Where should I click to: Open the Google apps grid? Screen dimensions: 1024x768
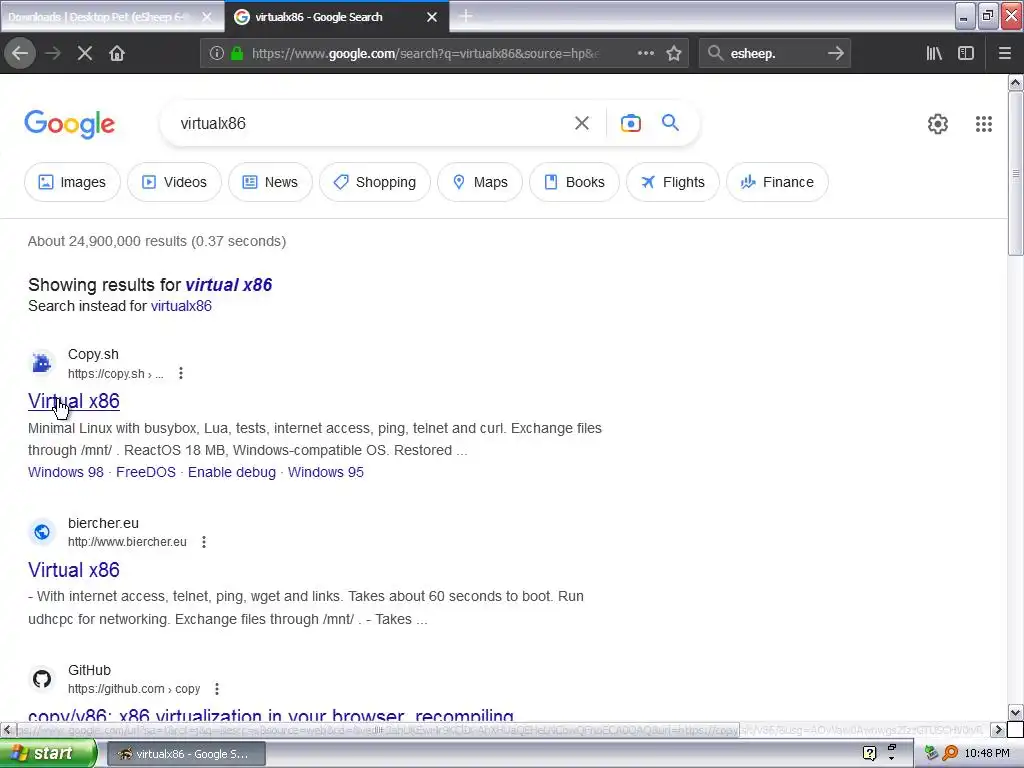(984, 123)
